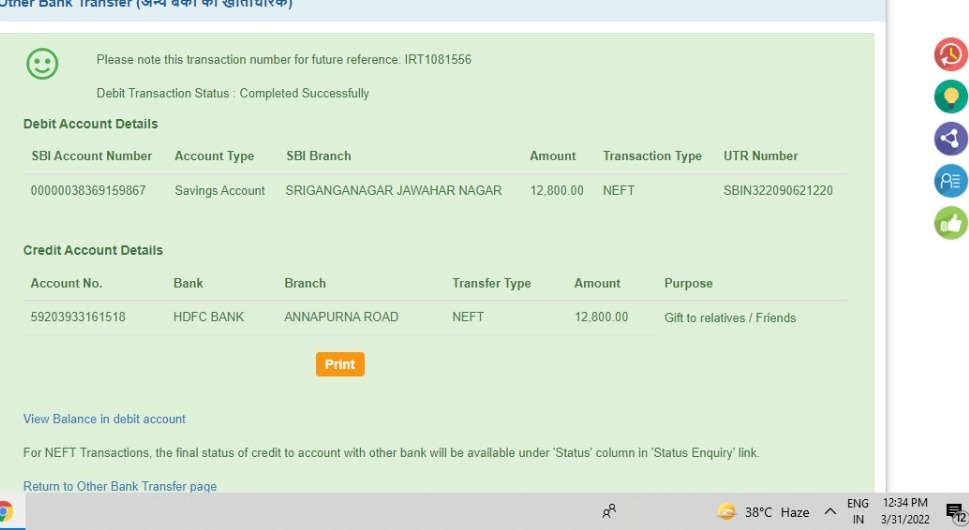Click the green light bulb tips icon
The height and width of the screenshot is (530, 969).
point(950,97)
